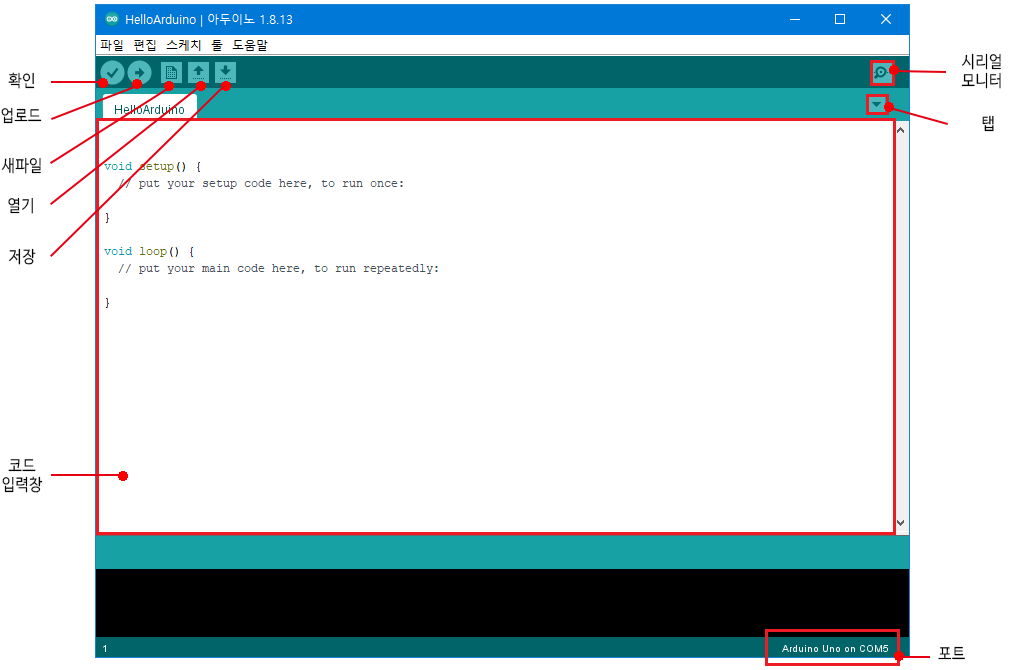The image size is (1012, 670).
Task: Open the 도움말 menu
Action: pos(250,45)
